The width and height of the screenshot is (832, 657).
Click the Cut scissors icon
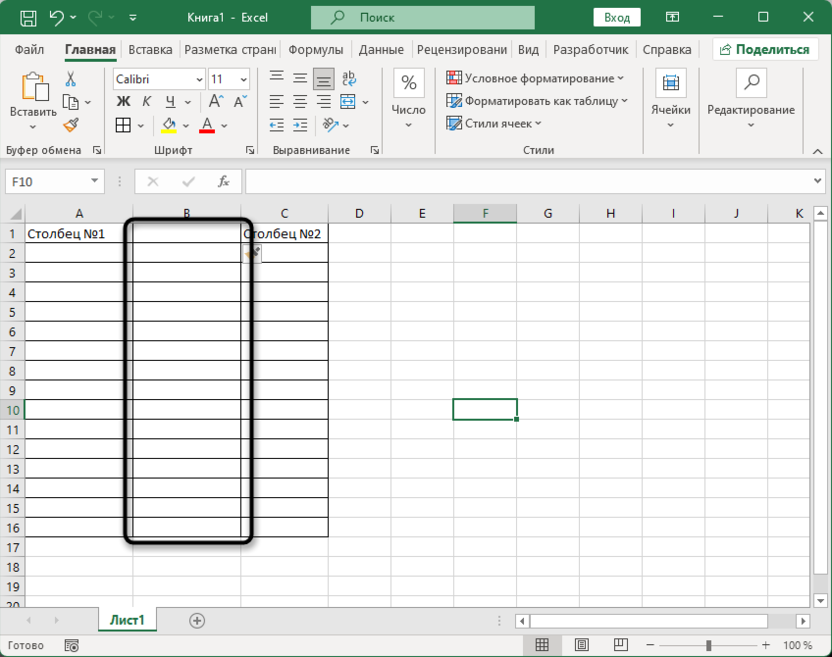(71, 79)
